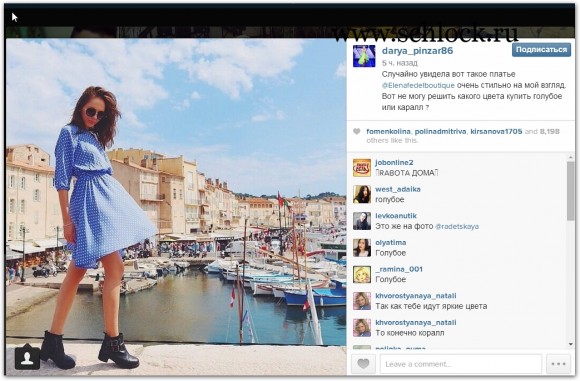Click the tagged people icon on photo

click(27, 357)
